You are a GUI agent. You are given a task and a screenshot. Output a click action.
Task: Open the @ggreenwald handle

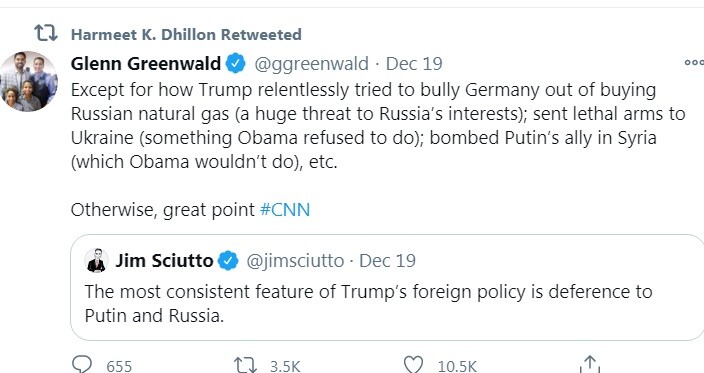pyautogui.click(x=312, y=64)
